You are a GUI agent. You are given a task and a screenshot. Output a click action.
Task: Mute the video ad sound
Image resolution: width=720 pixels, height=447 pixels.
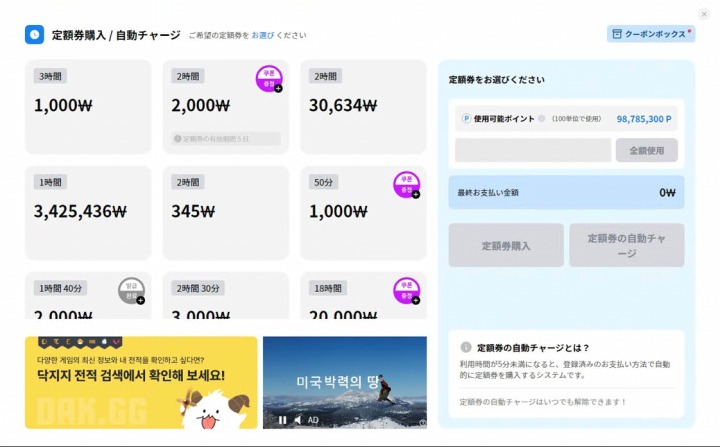[298, 419]
